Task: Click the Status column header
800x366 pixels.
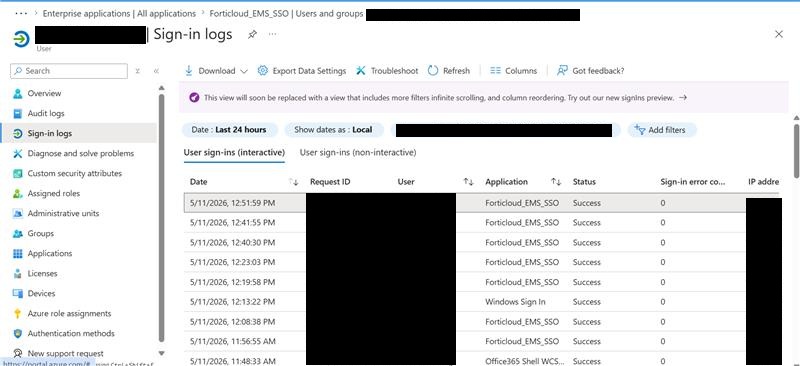Action: [584, 182]
